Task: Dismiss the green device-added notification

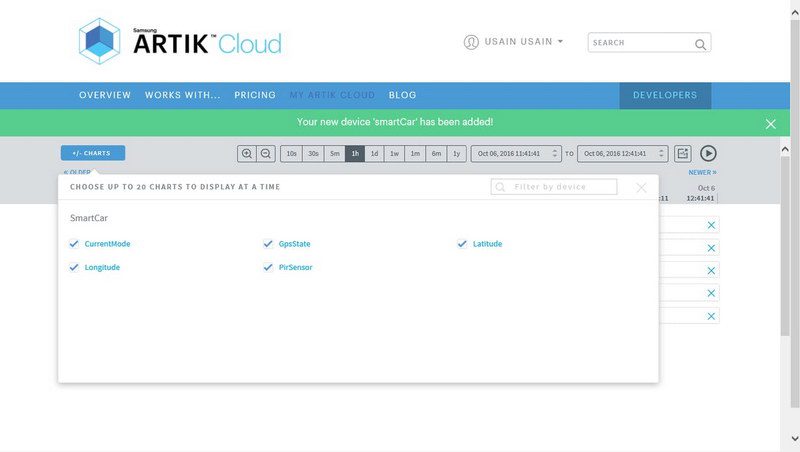Action: 770,124
